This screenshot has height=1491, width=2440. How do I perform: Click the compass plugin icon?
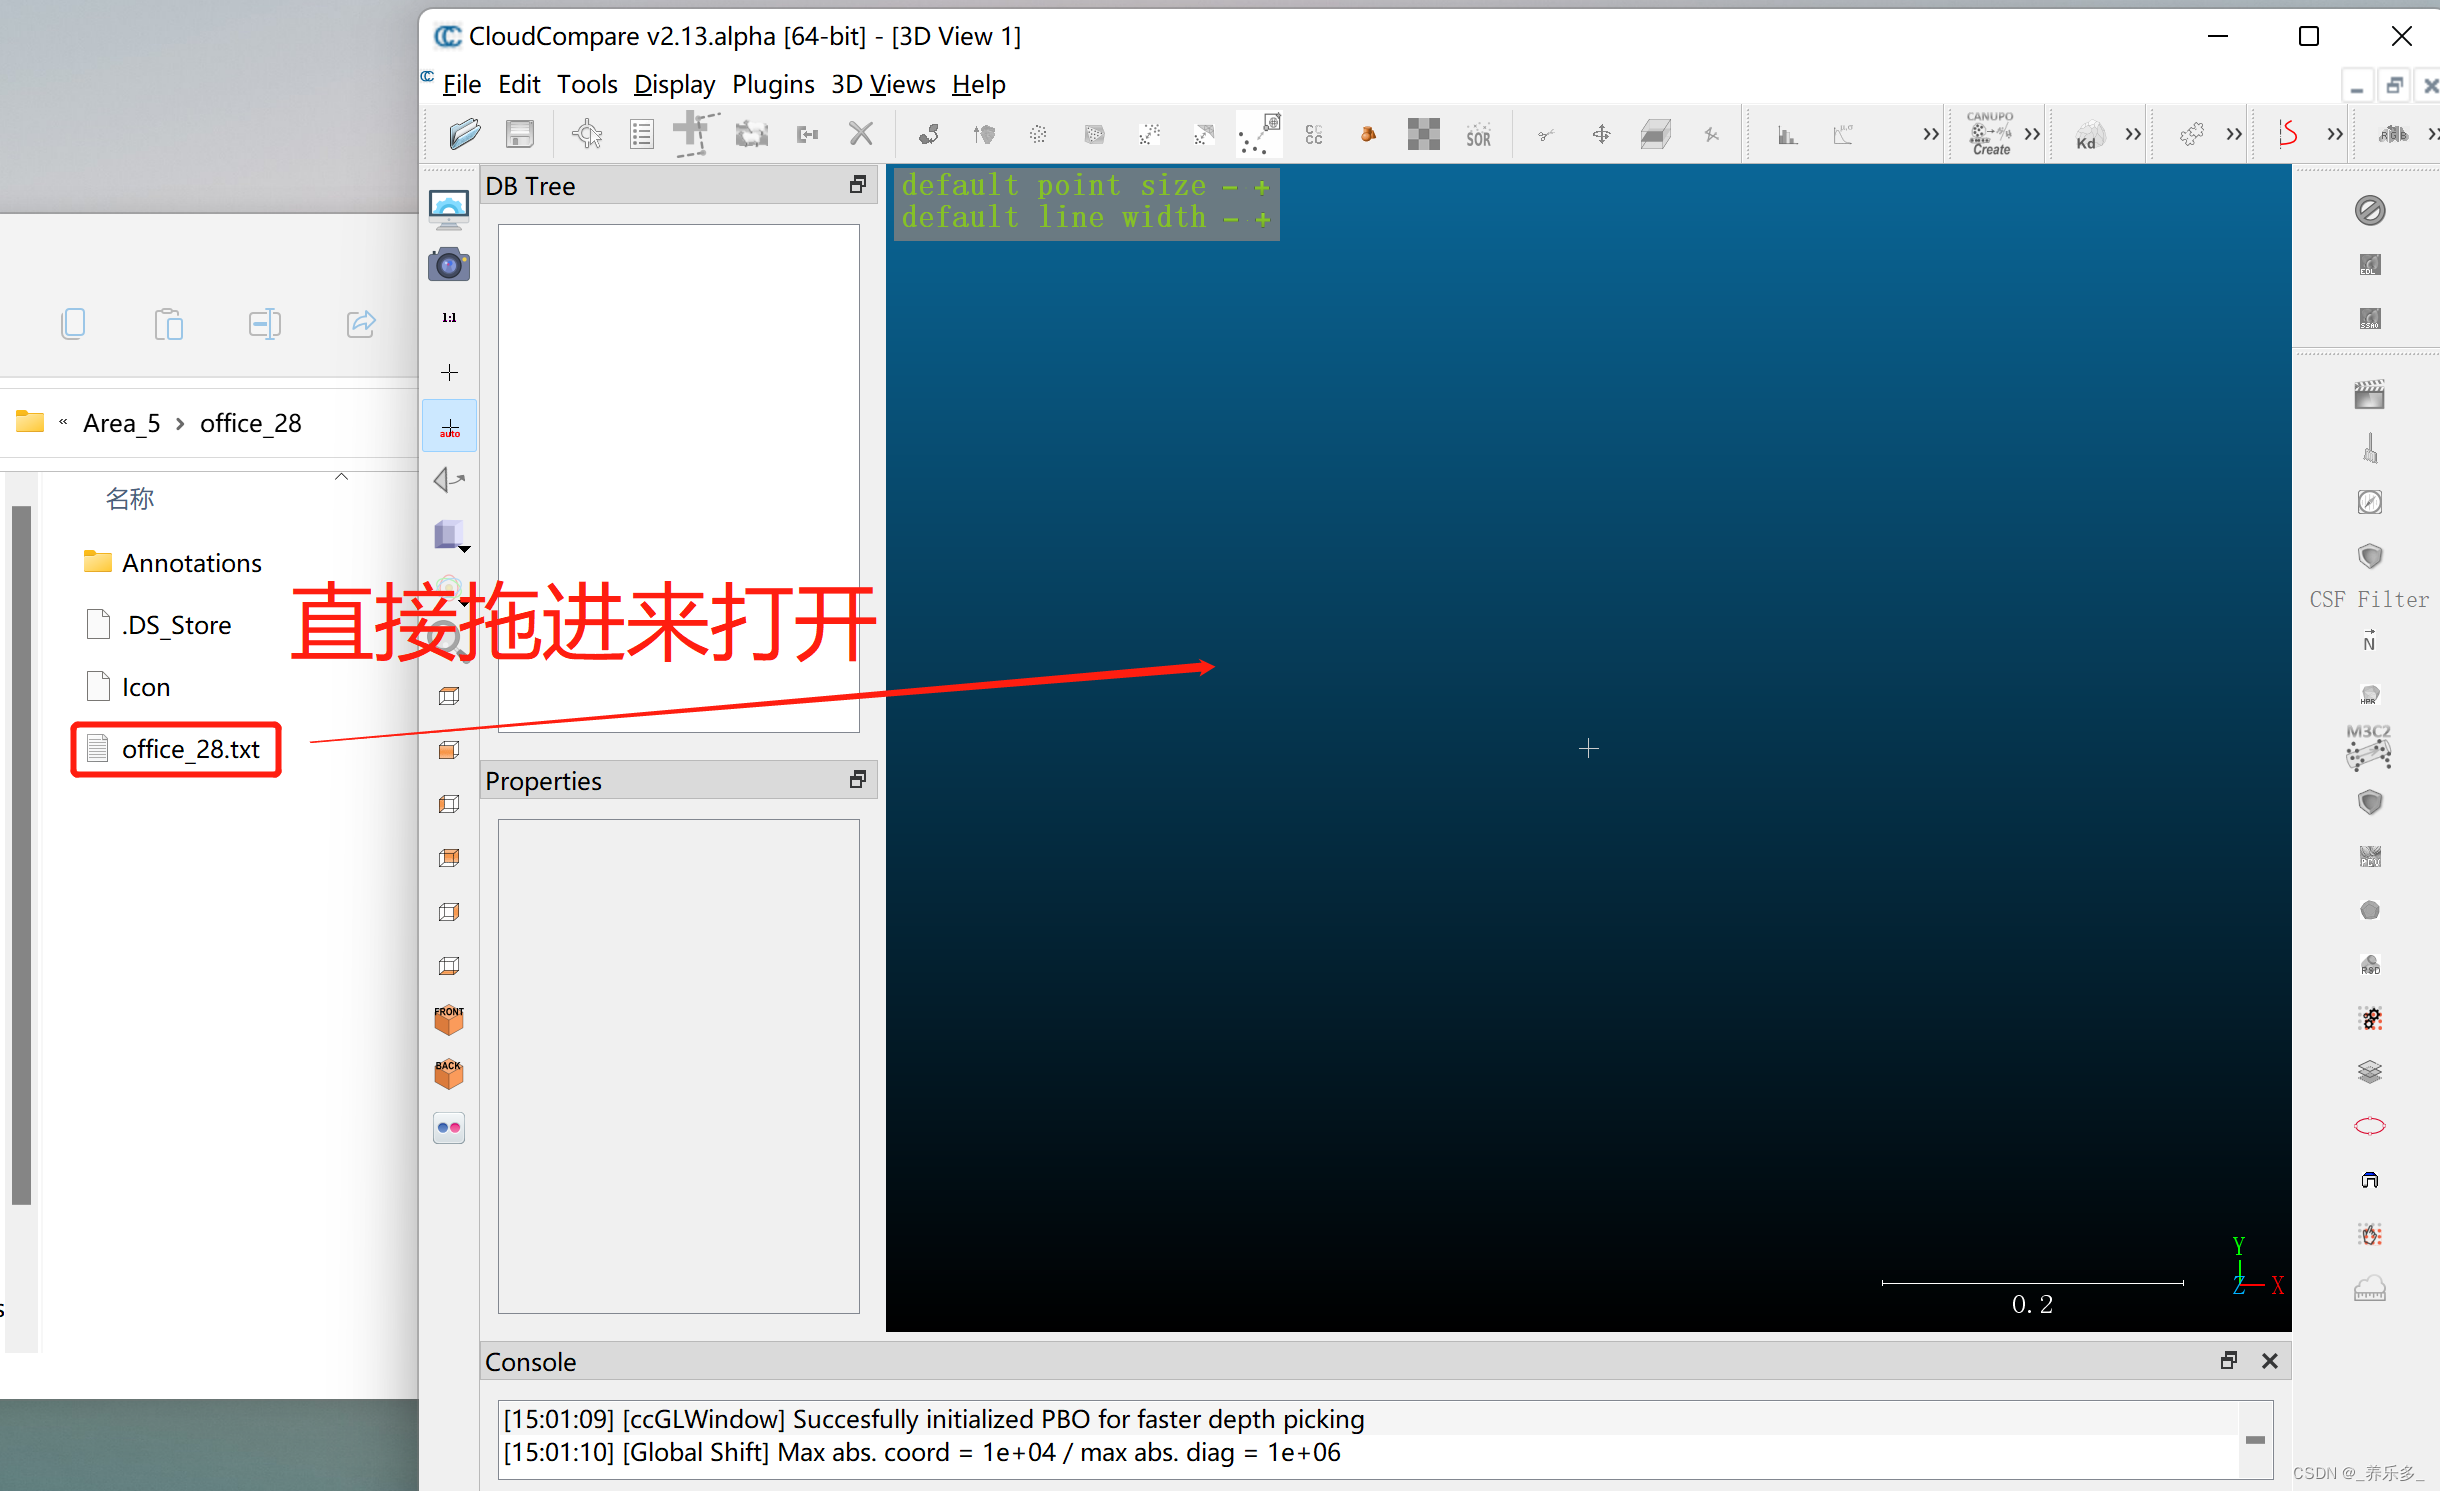pos(2369,502)
